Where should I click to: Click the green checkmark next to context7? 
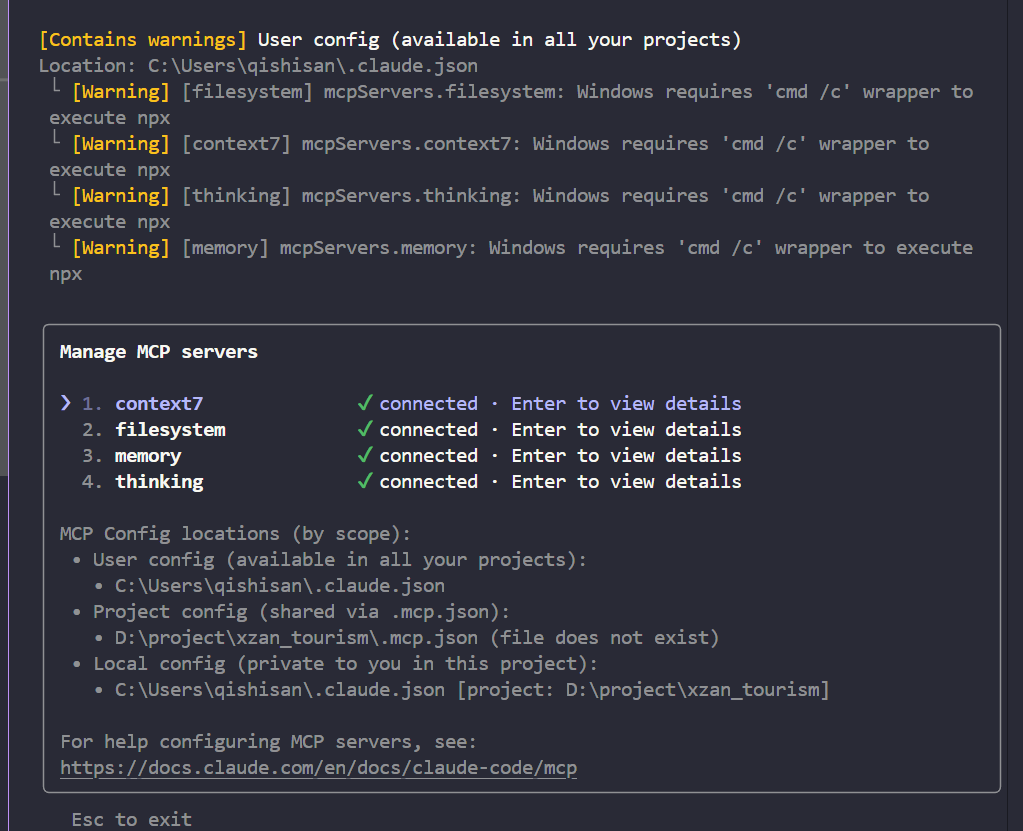[x=365, y=403]
